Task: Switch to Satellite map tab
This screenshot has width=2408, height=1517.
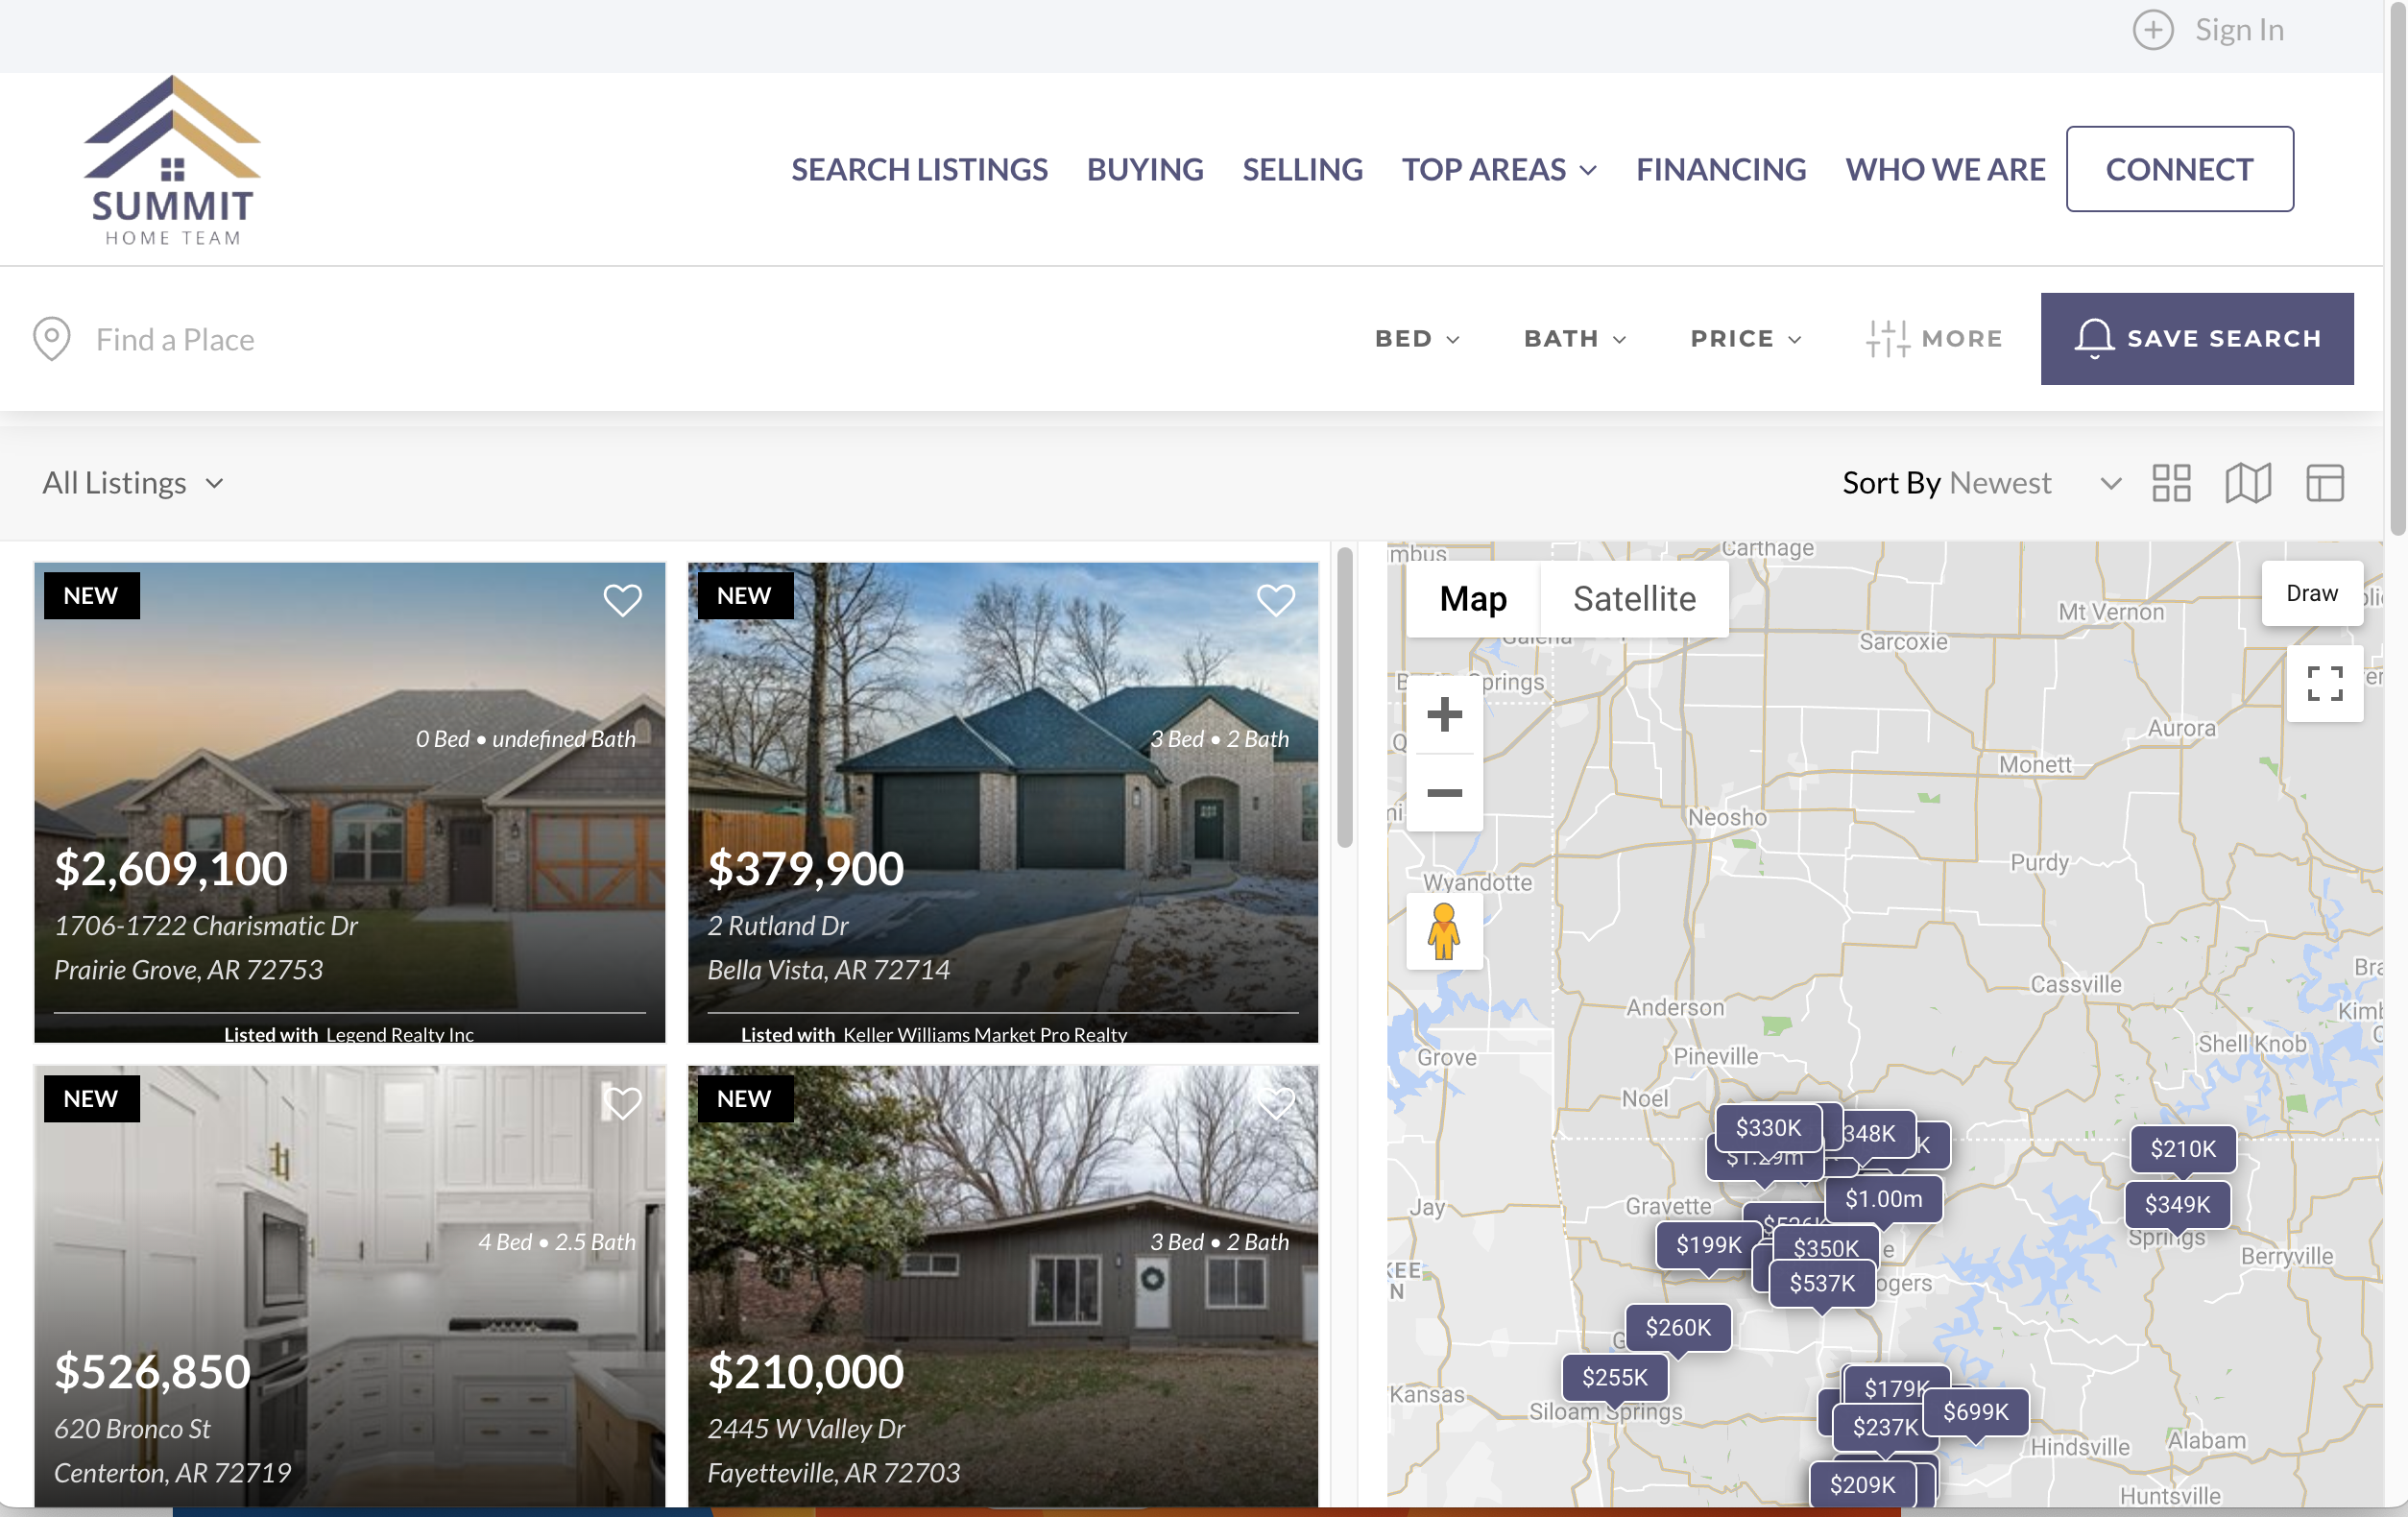Action: pos(1634,598)
